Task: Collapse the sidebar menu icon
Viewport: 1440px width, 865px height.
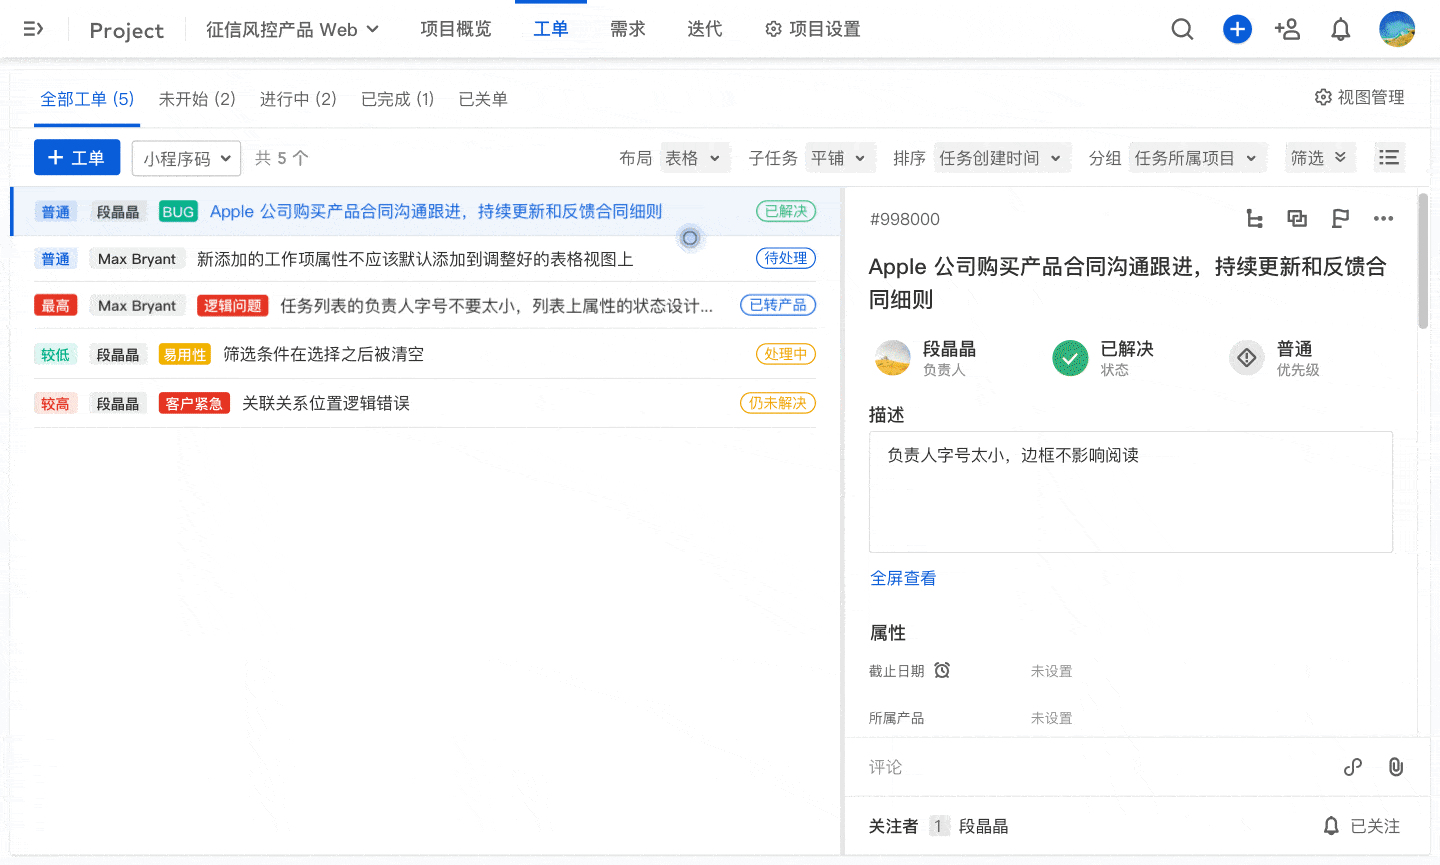Action: [x=33, y=29]
